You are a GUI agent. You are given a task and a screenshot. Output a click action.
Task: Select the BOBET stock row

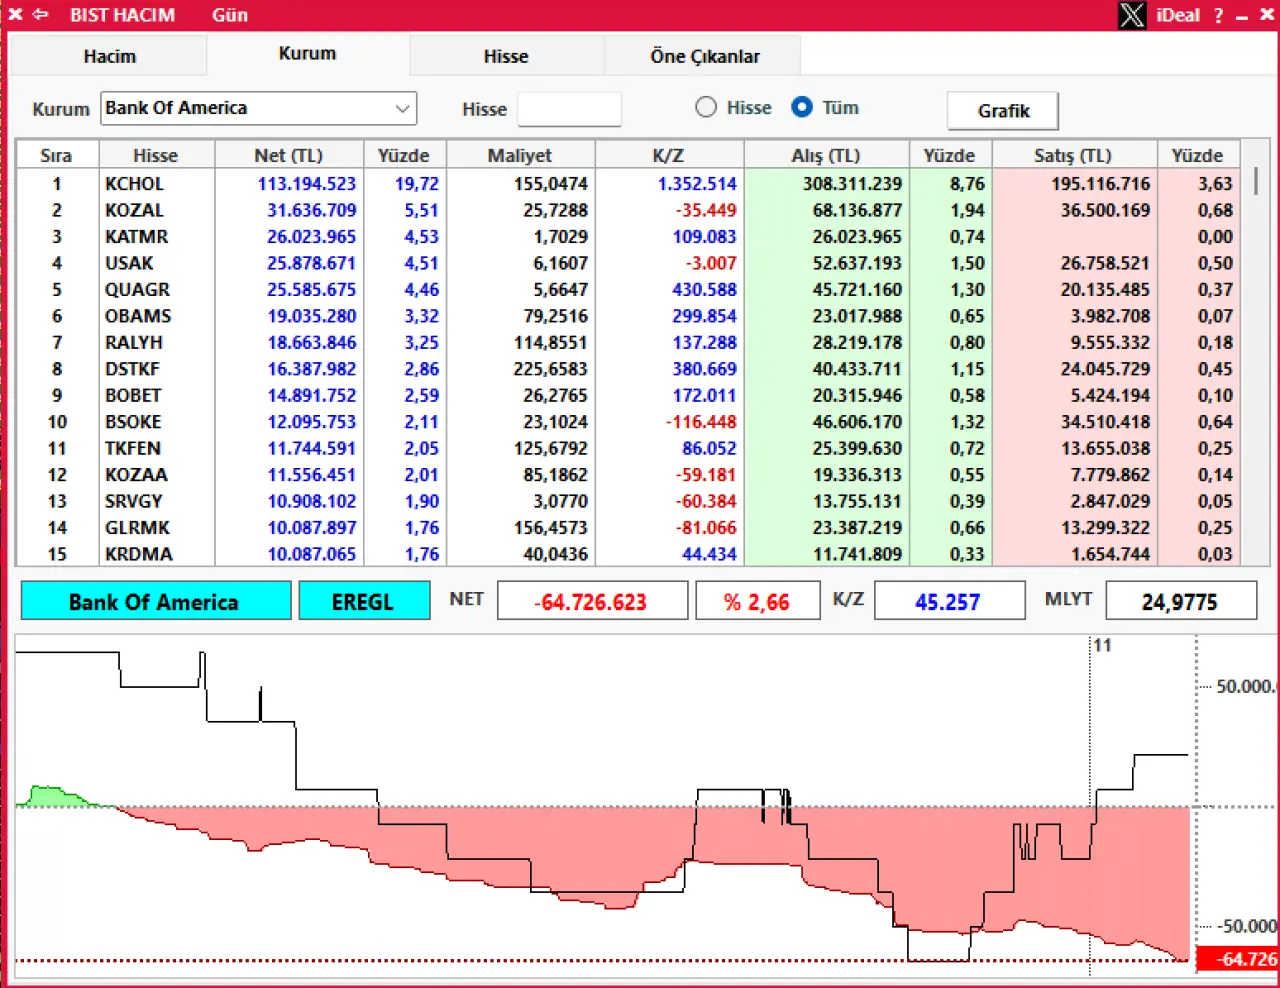(628, 396)
